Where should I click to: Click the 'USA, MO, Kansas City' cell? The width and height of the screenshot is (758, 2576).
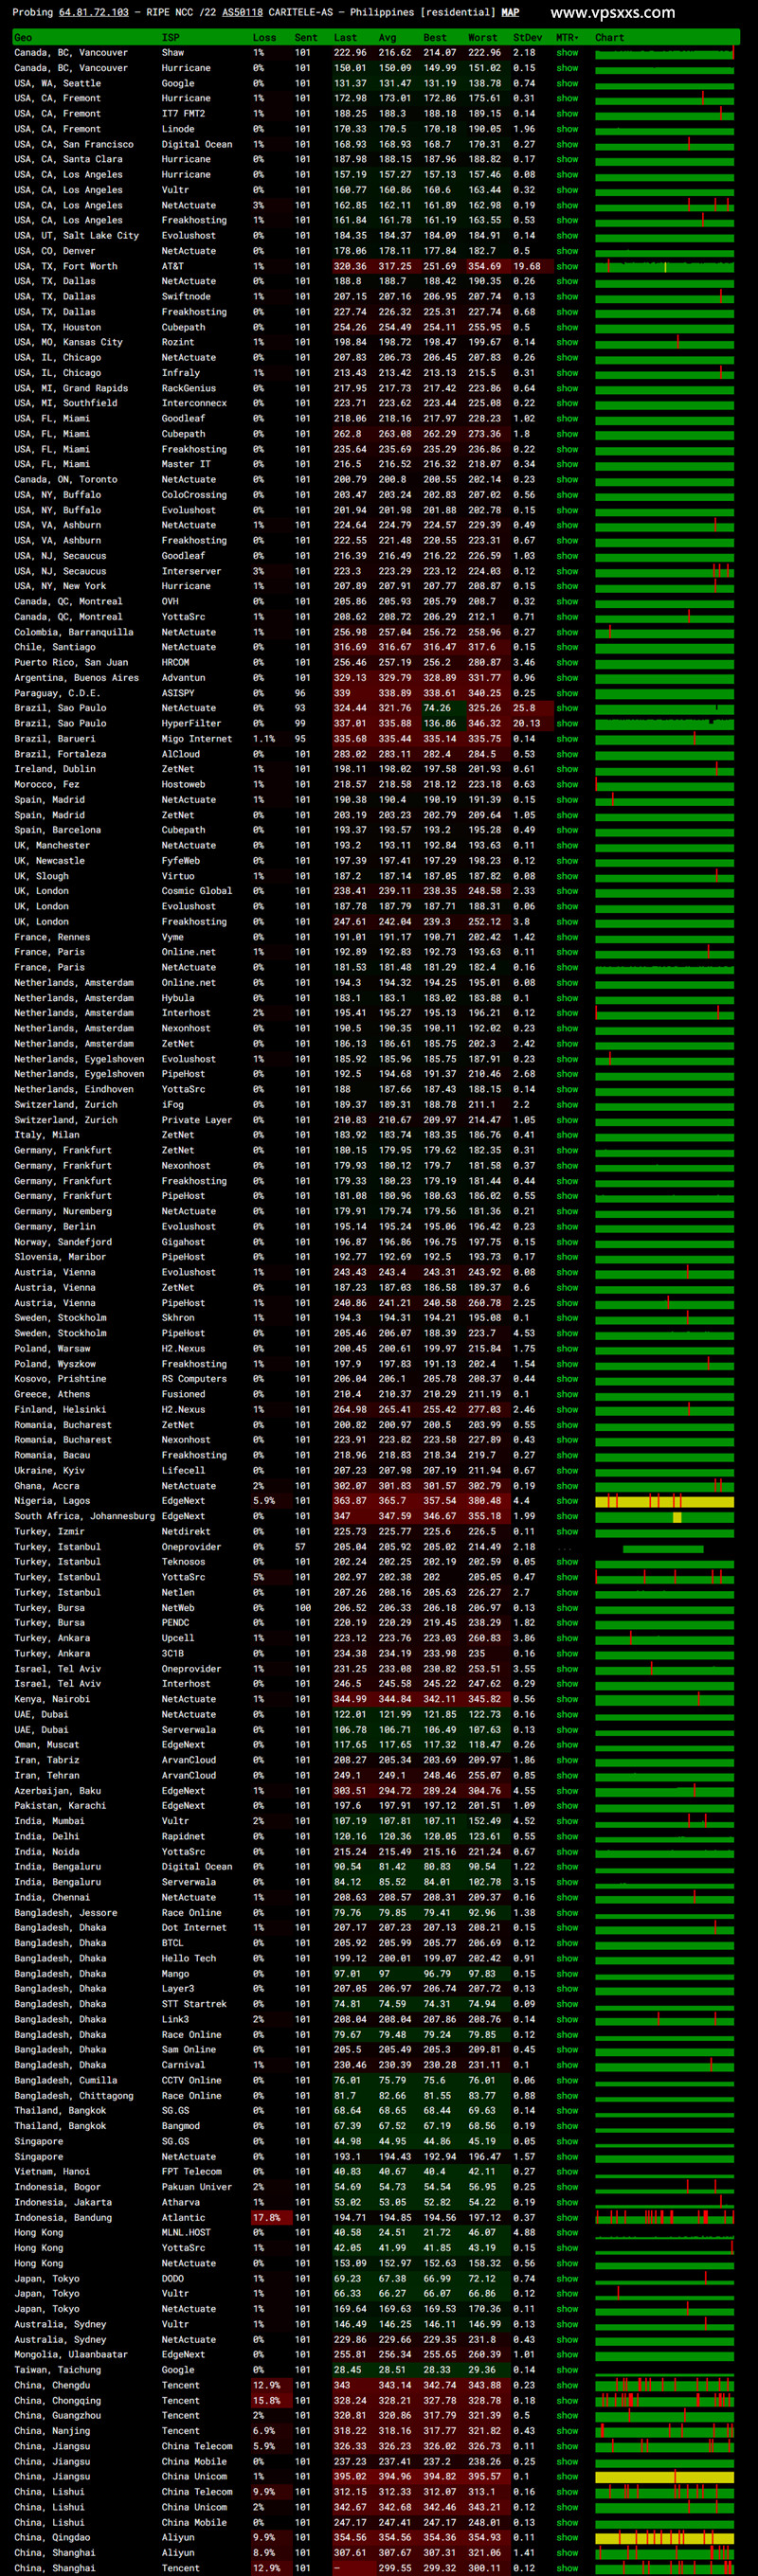click(68, 342)
